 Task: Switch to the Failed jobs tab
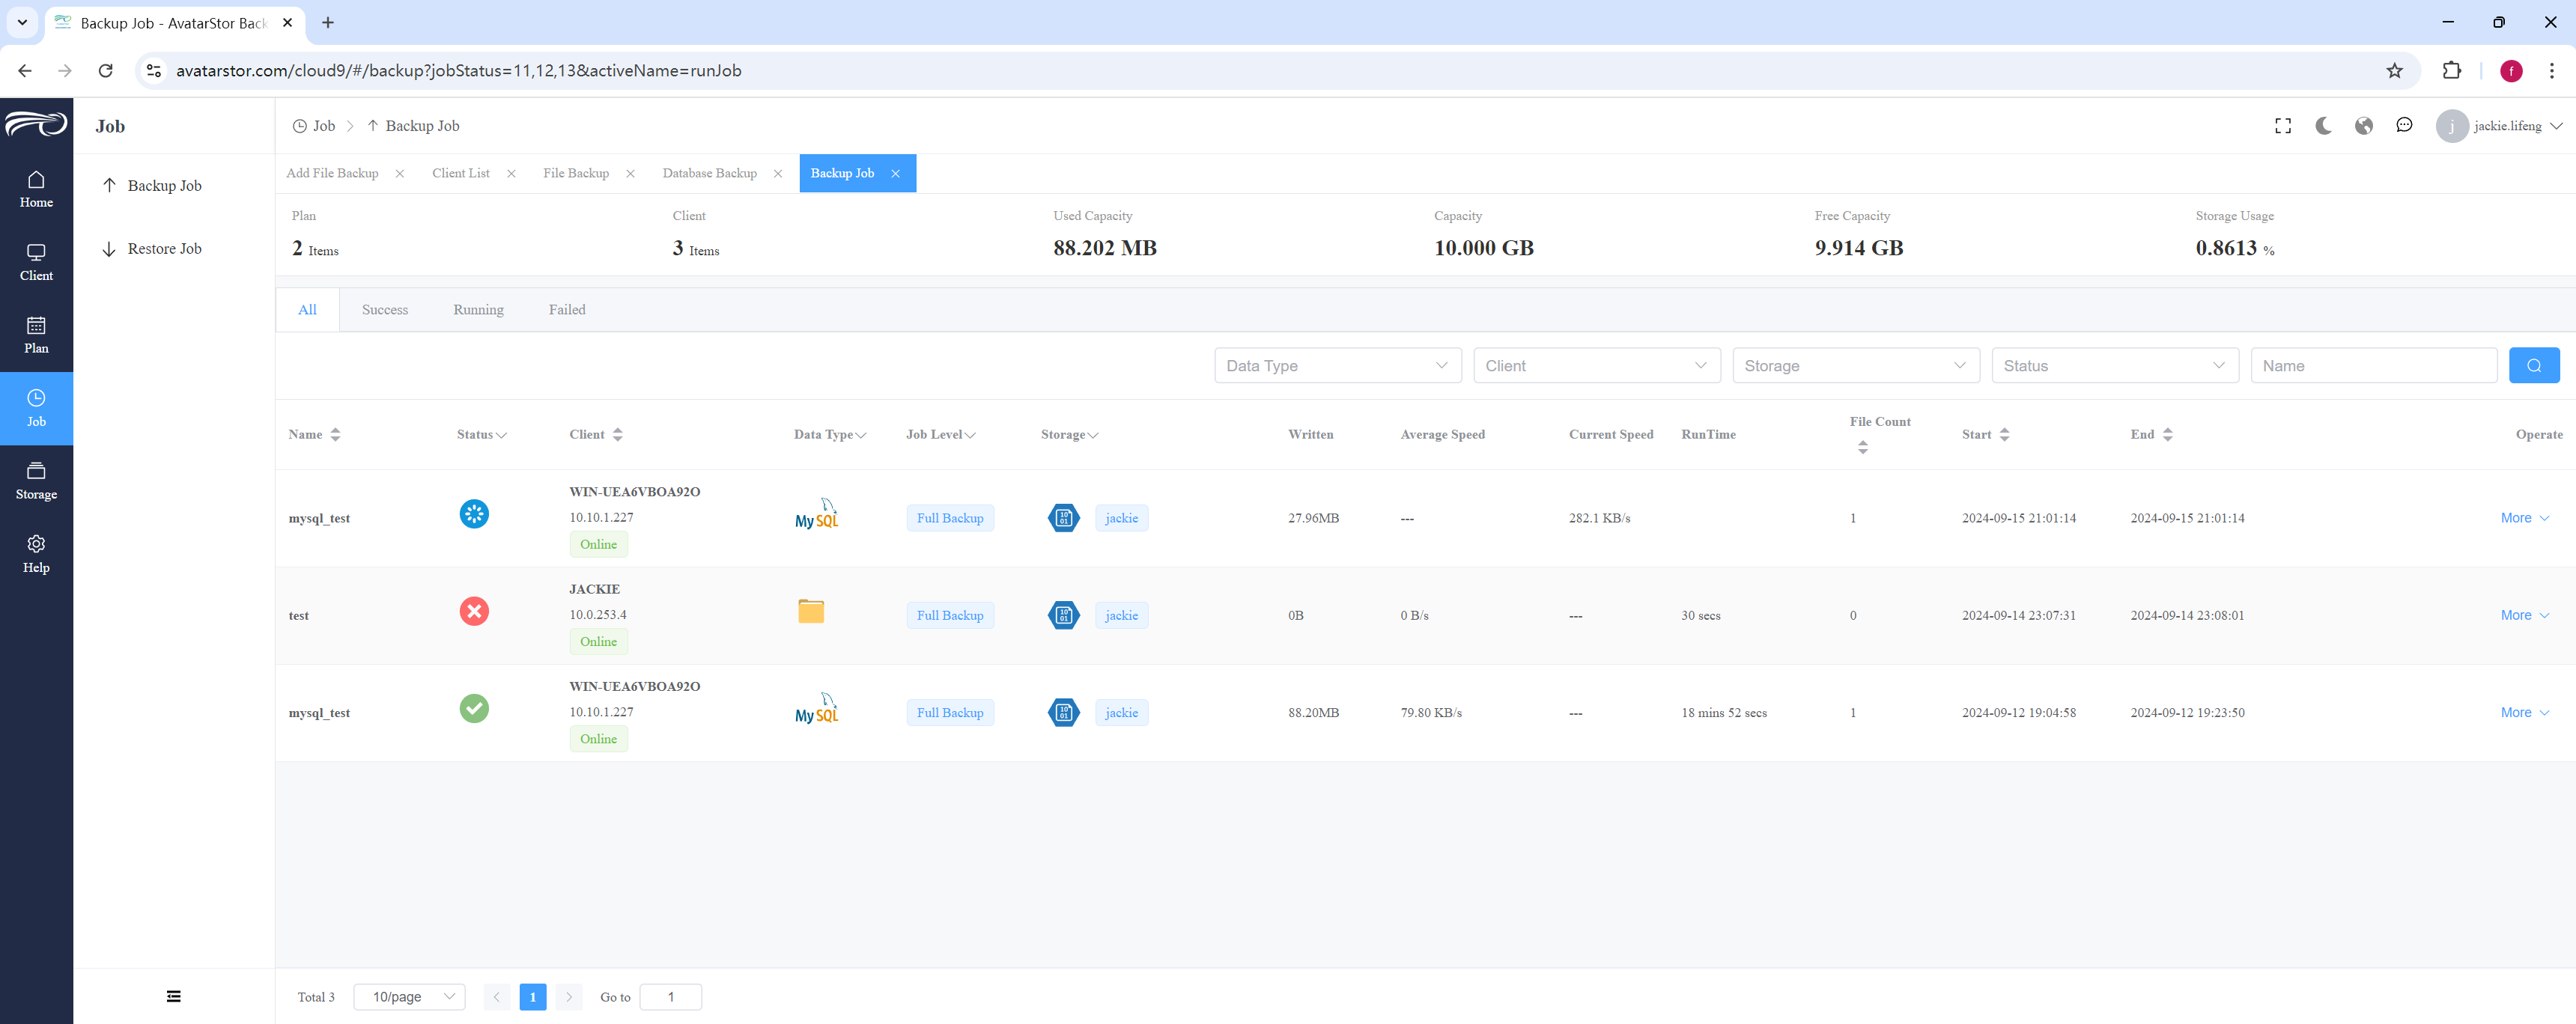[x=567, y=310]
